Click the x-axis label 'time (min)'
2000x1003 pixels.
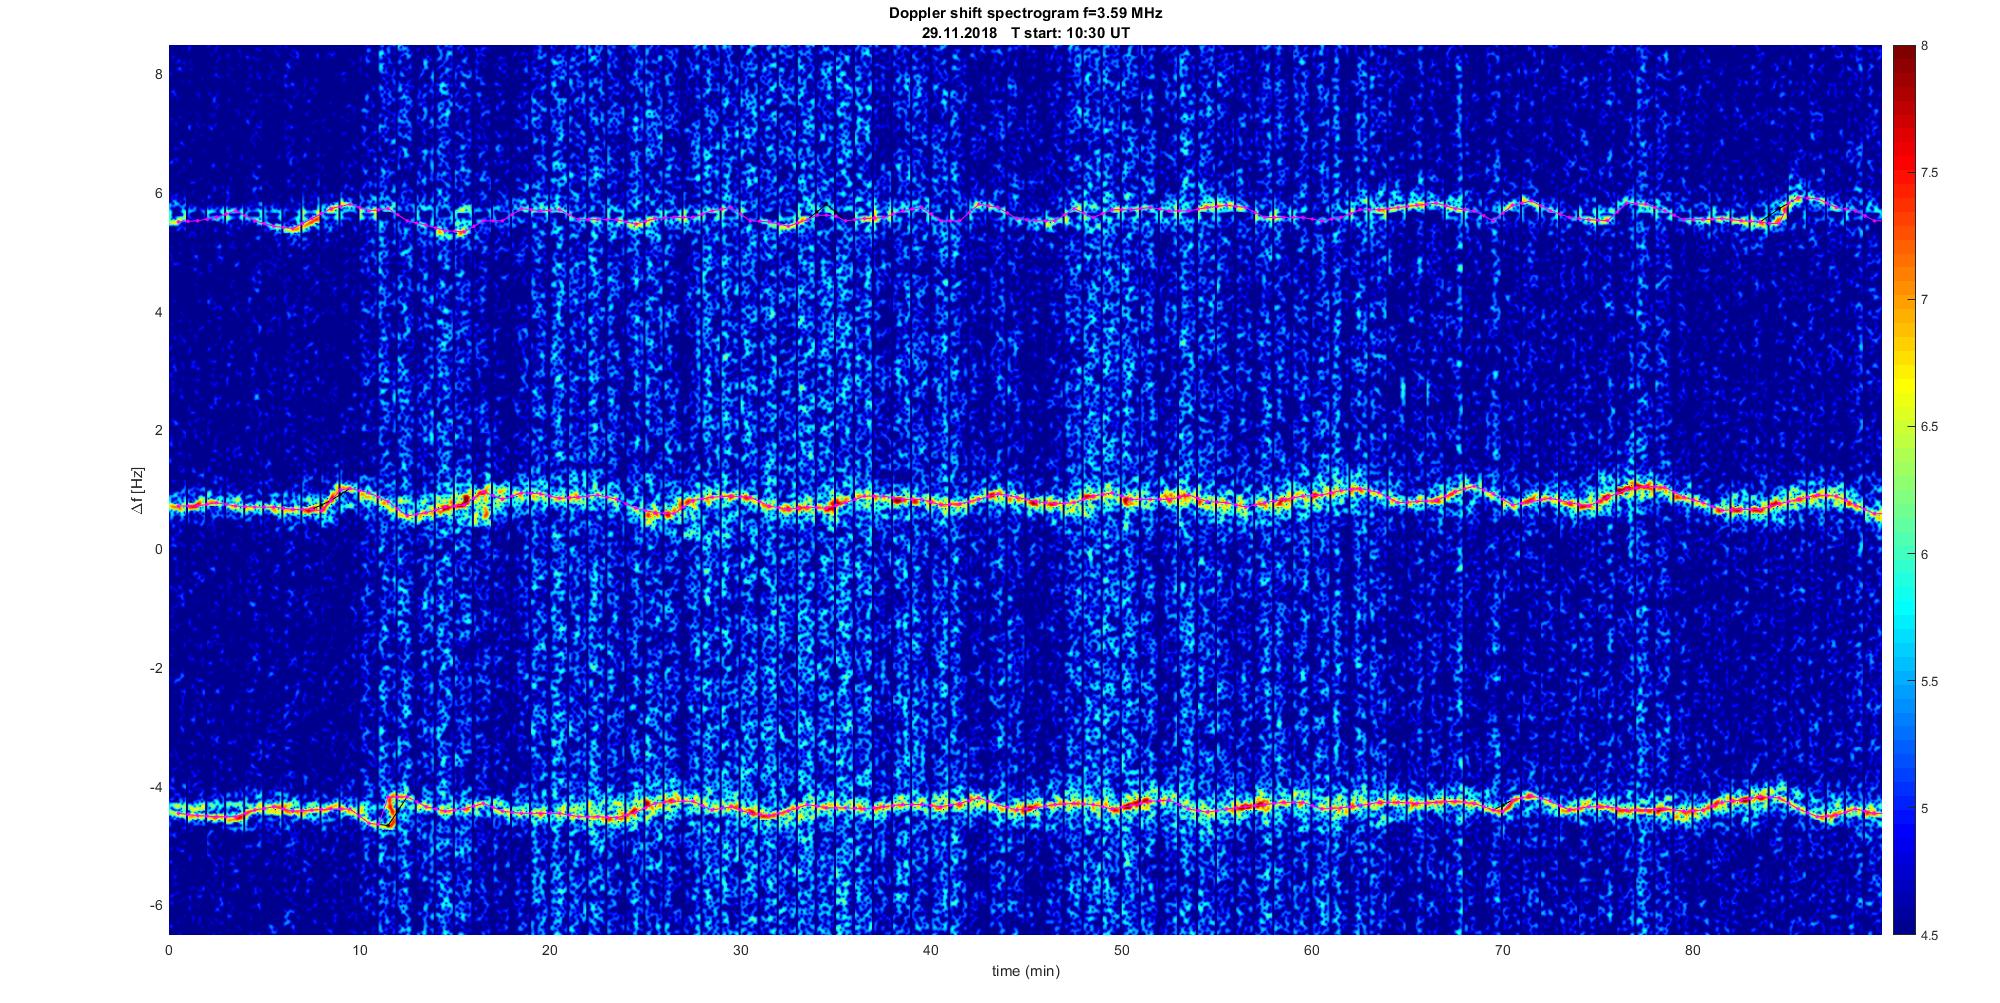(1025, 971)
